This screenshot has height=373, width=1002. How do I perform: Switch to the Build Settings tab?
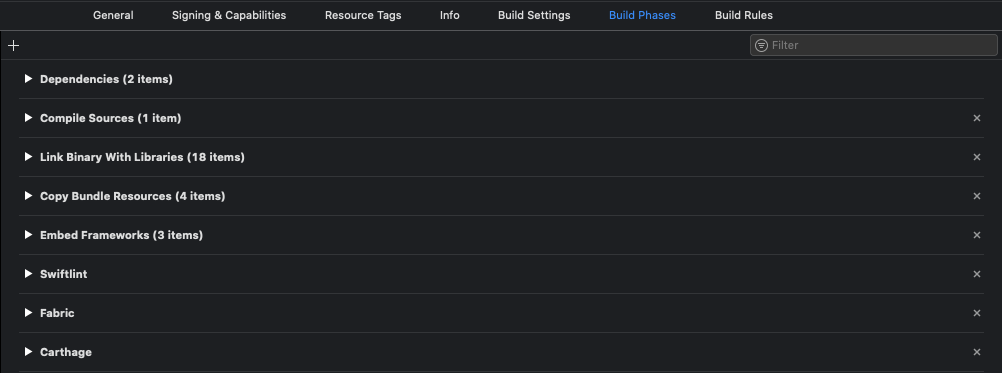tap(534, 15)
